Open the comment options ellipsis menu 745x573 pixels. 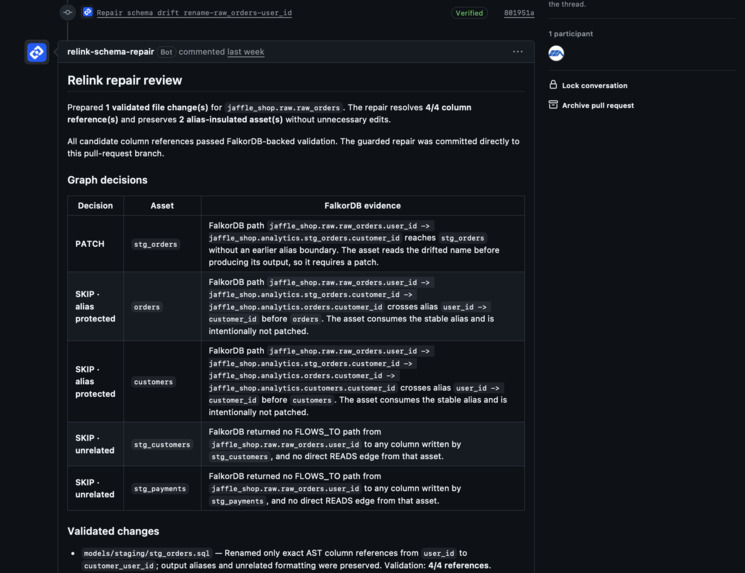(517, 51)
